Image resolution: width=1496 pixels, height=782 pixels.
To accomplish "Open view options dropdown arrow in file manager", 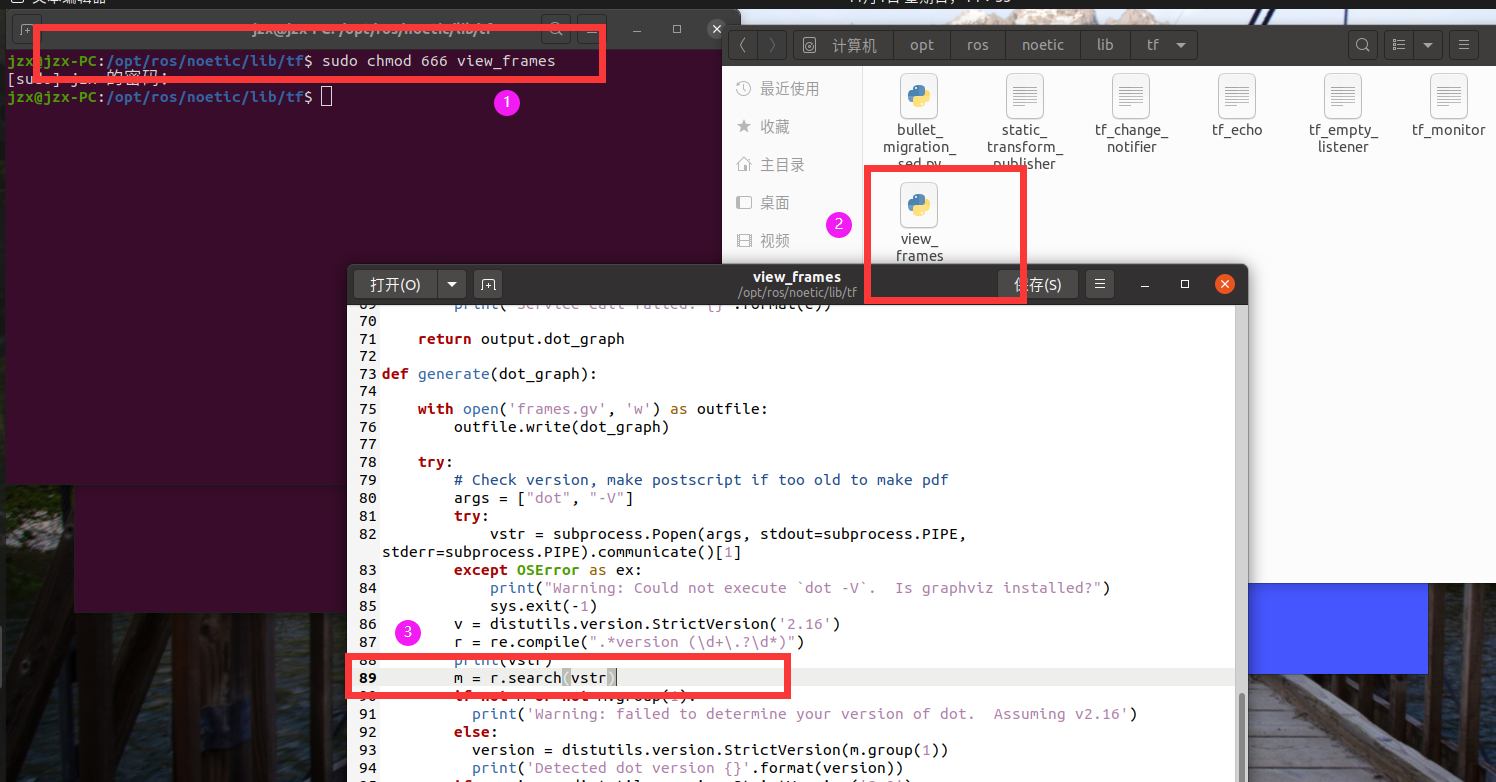I will [x=1427, y=45].
